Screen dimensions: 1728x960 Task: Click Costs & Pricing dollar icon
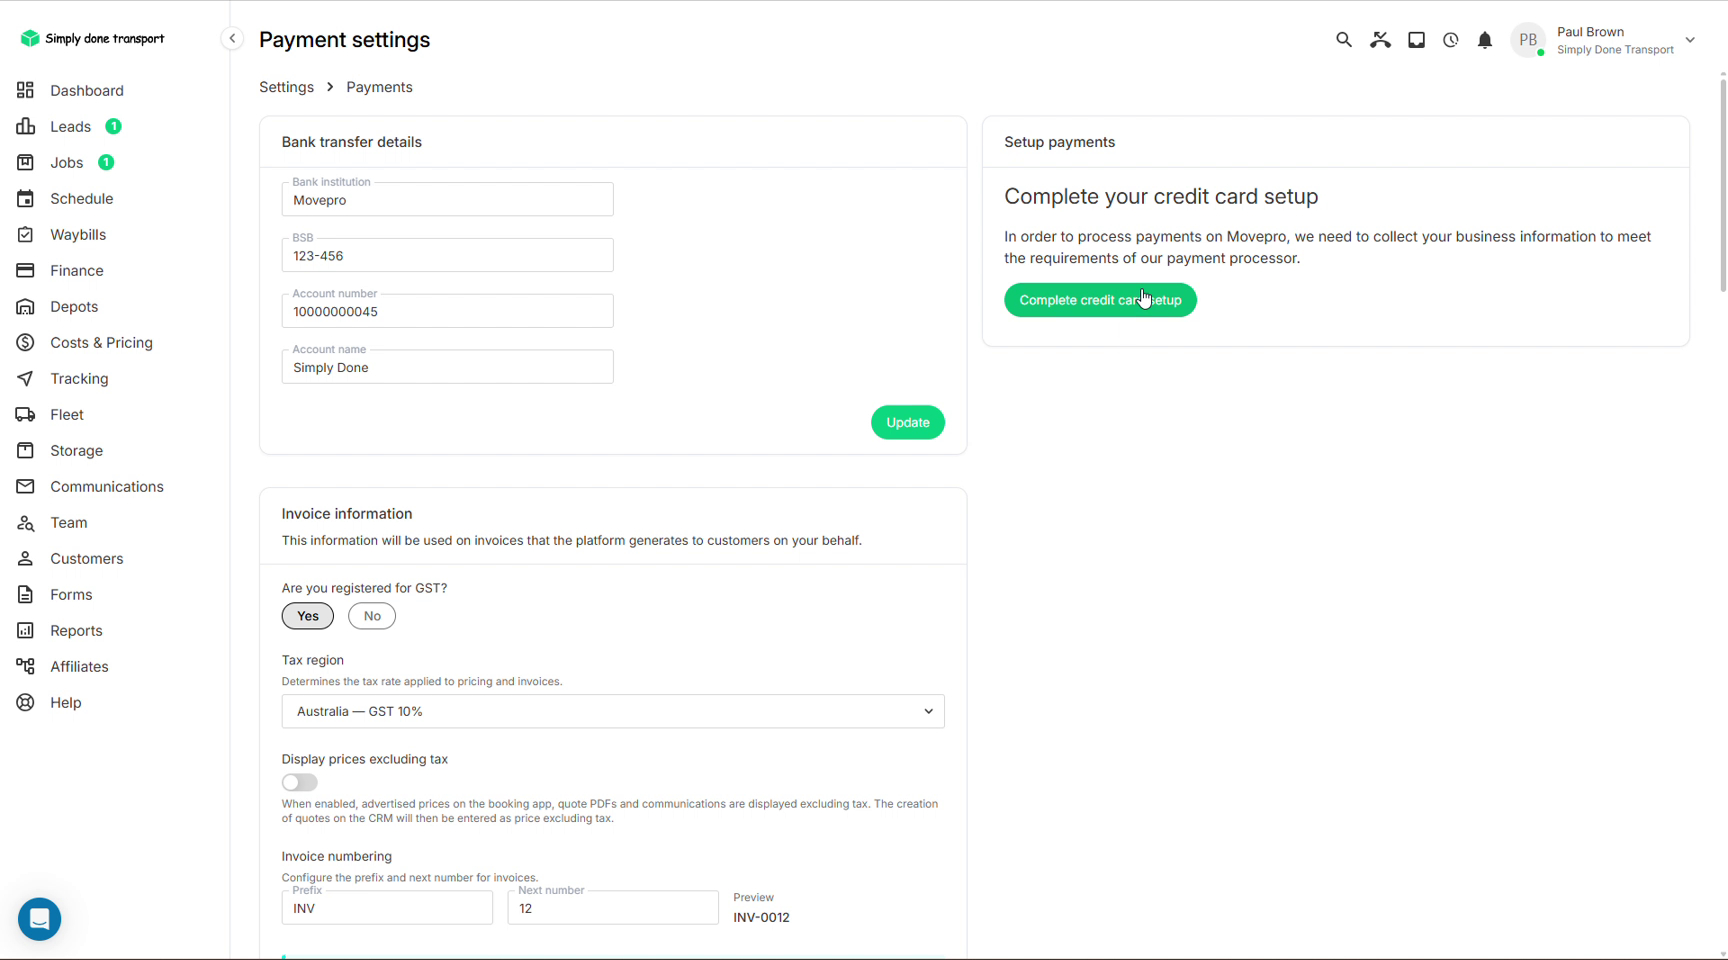(x=25, y=342)
